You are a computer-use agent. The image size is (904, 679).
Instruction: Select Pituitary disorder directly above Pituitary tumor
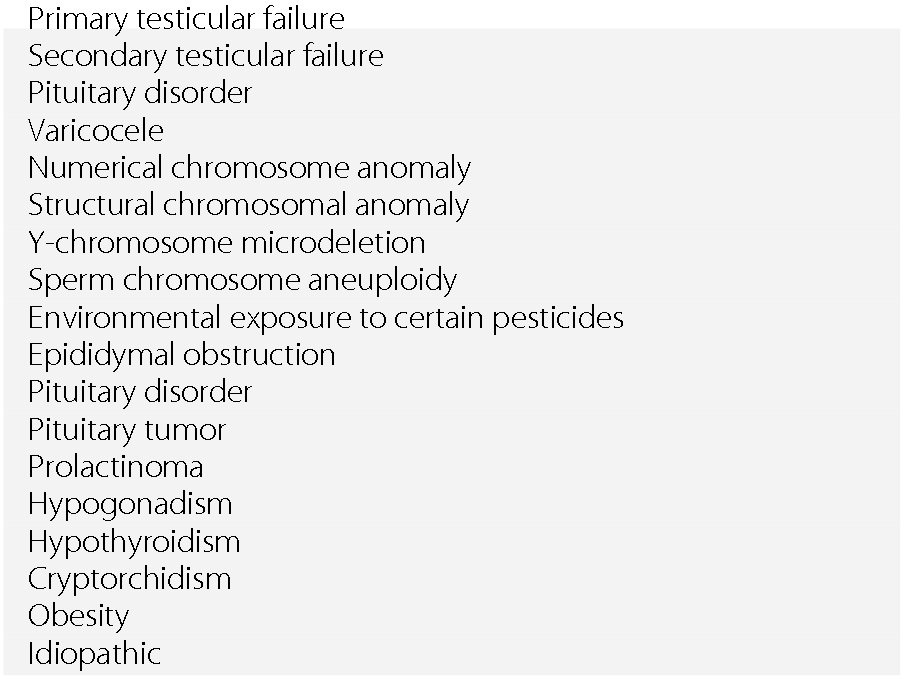click(x=139, y=392)
